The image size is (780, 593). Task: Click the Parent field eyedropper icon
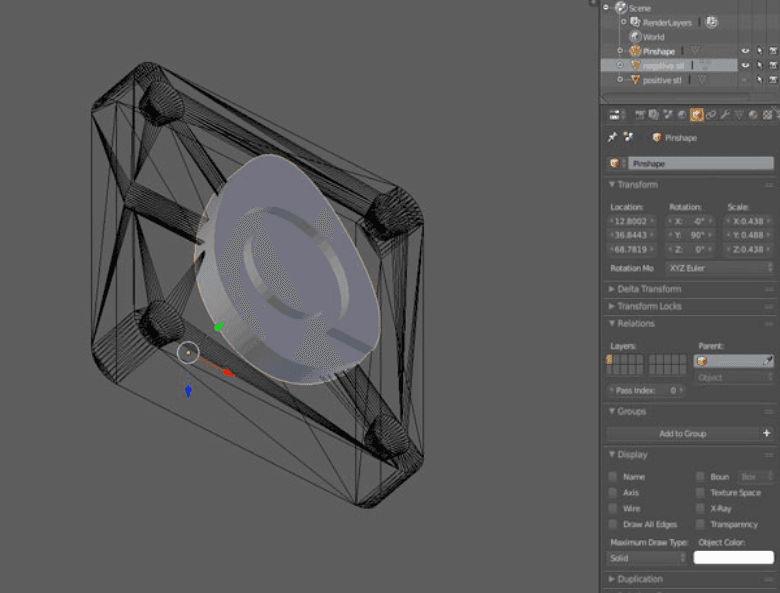pos(767,360)
